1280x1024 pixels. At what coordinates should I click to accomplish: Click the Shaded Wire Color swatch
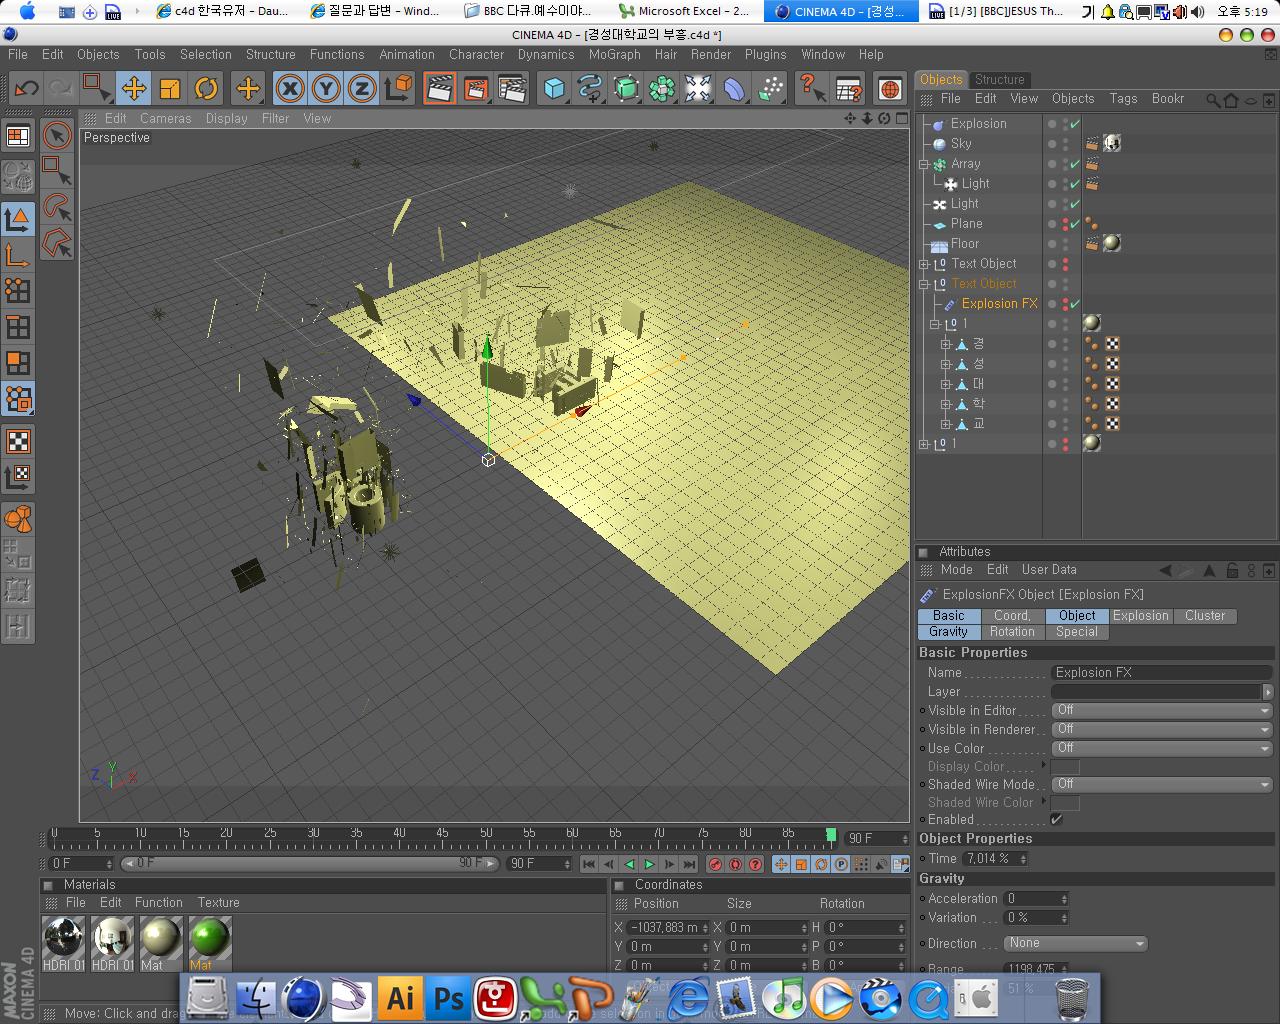1065,803
